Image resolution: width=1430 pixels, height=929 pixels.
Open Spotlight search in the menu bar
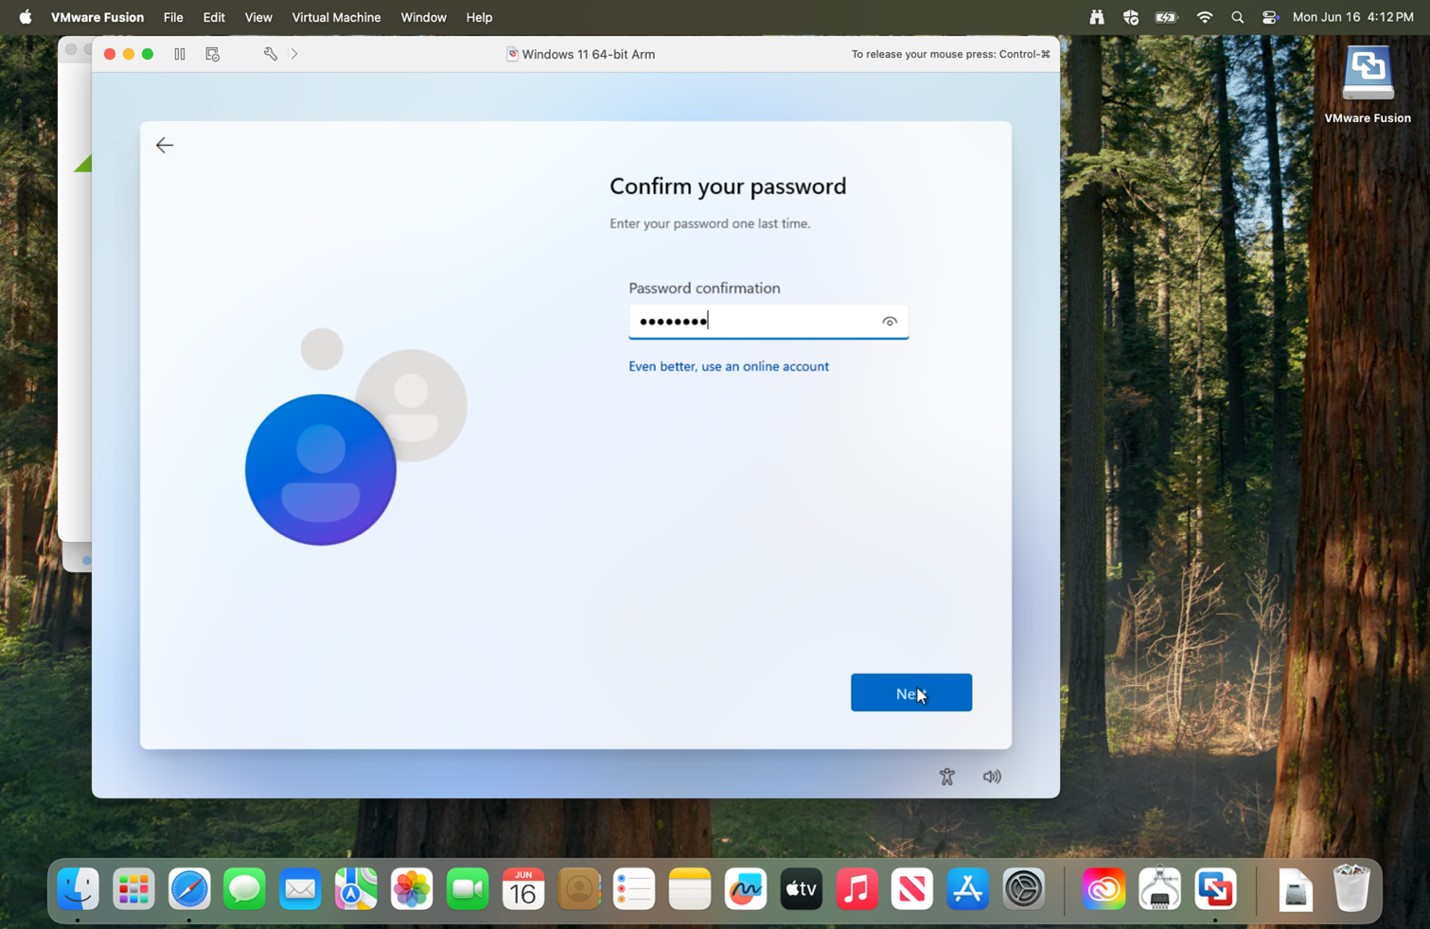(x=1237, y=17)
